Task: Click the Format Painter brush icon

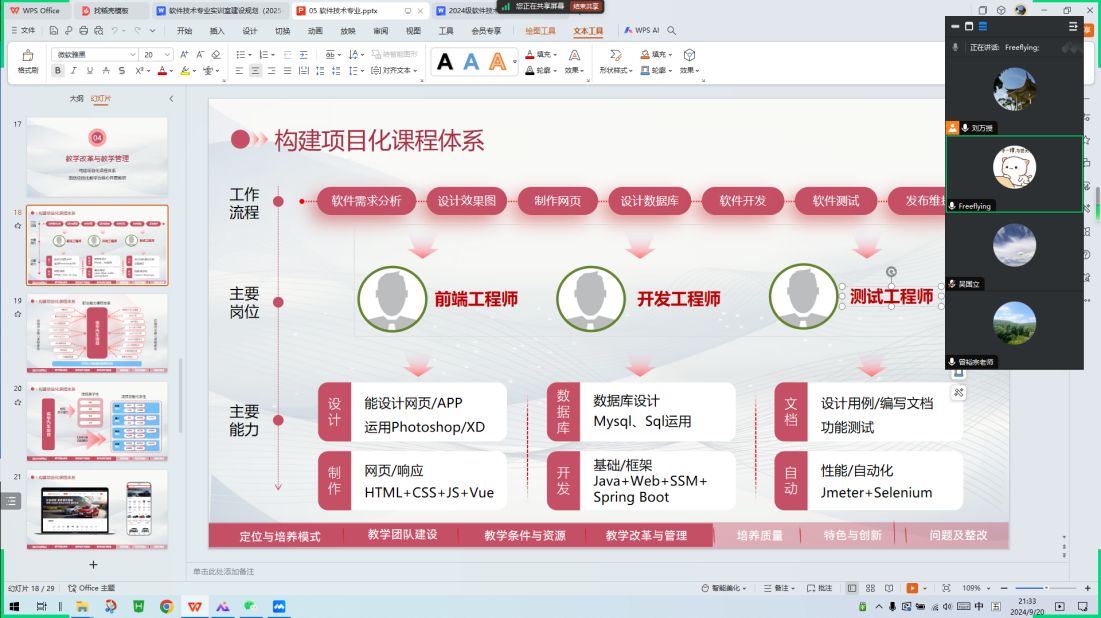Action: coord(28,55)
